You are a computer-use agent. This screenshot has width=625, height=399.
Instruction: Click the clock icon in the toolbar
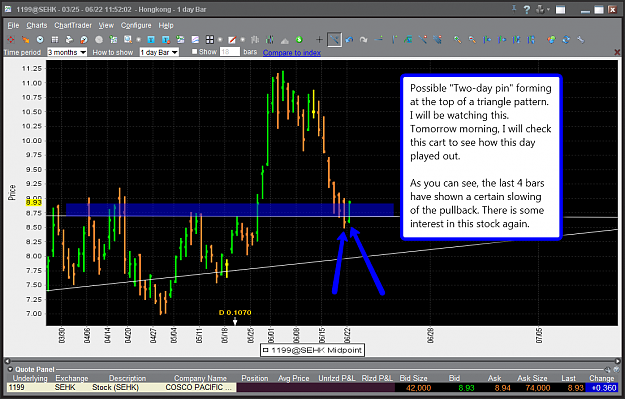tap(40, 39)
